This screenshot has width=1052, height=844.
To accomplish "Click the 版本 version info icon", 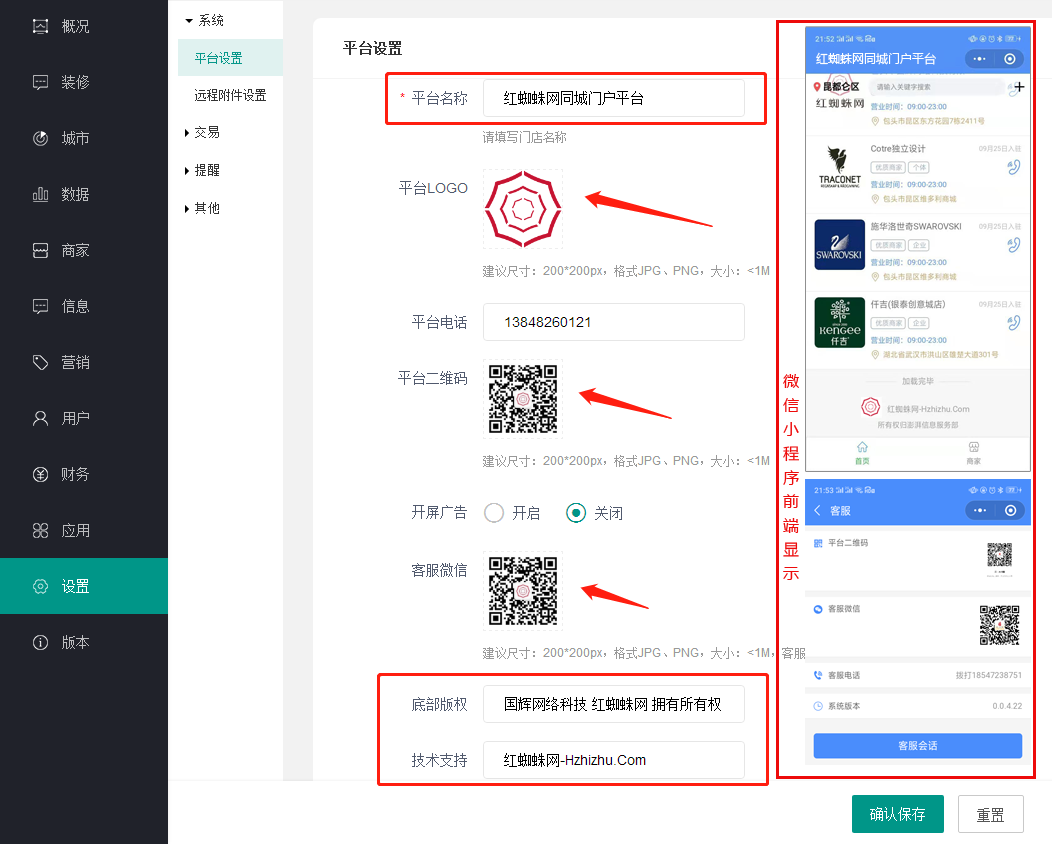I will pyautogui.click(x=40, y=643).
